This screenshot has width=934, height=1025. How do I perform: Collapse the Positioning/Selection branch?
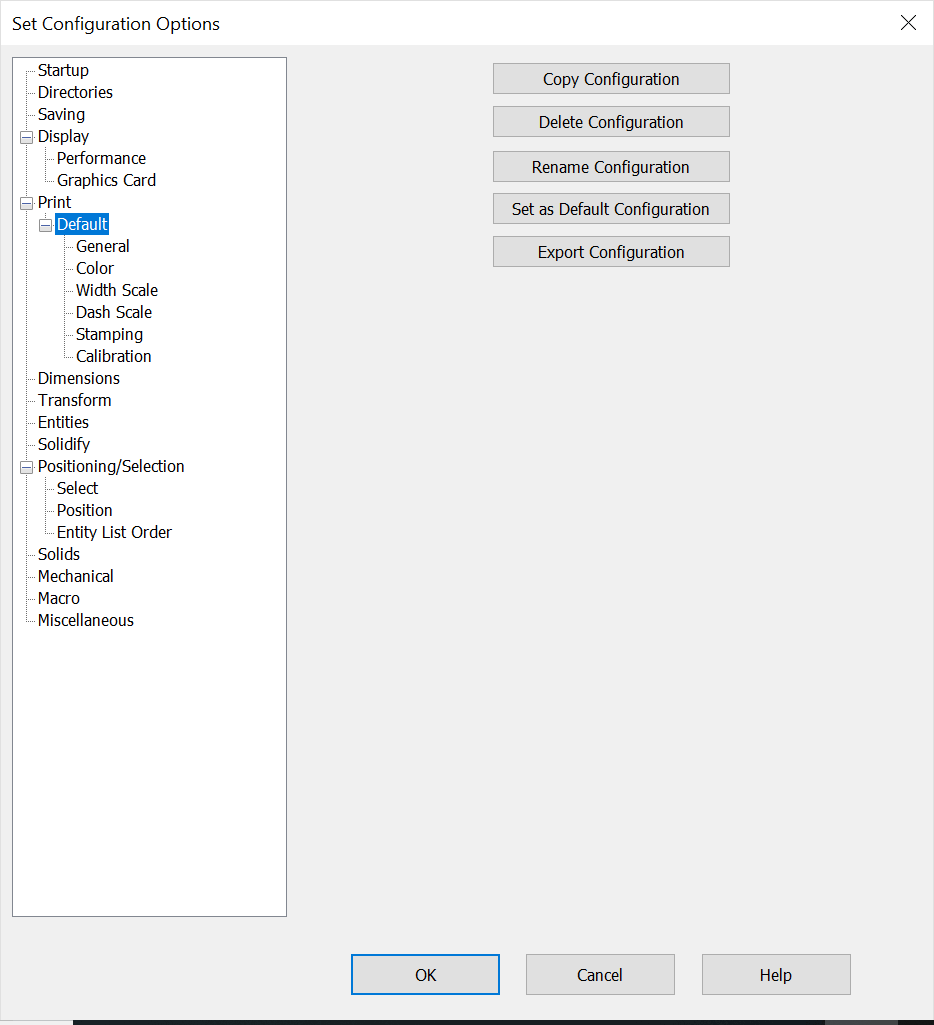tap(26, 466)
